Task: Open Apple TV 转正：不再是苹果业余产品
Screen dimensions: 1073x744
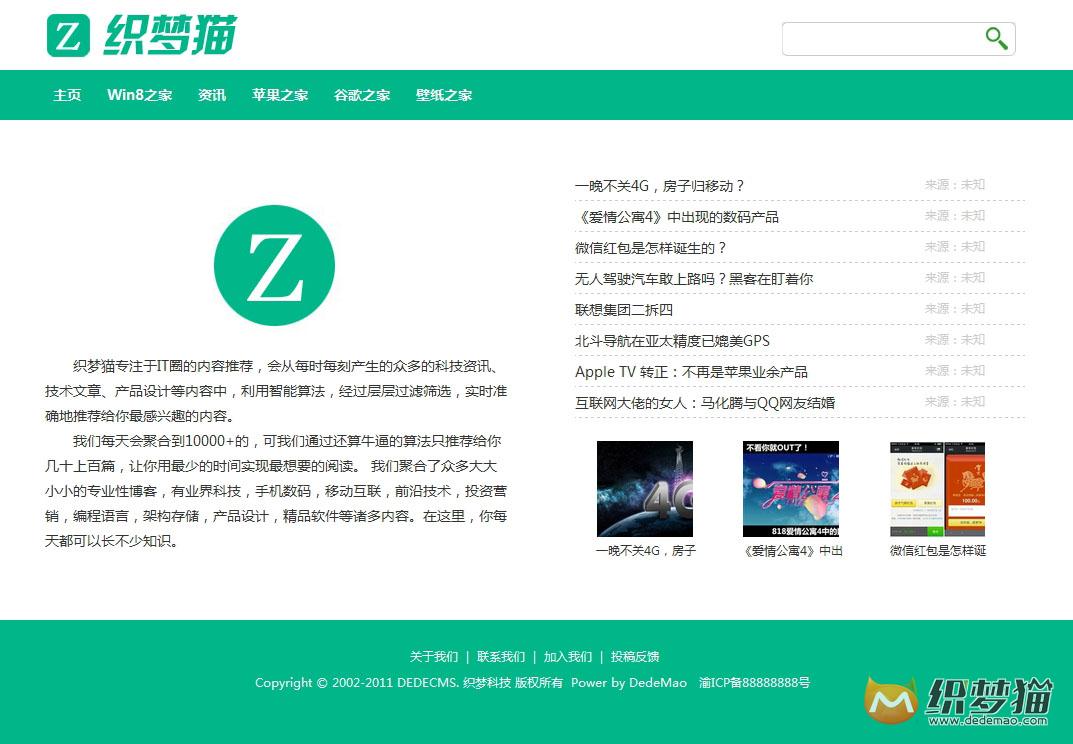Action: (x=691, y=372)
